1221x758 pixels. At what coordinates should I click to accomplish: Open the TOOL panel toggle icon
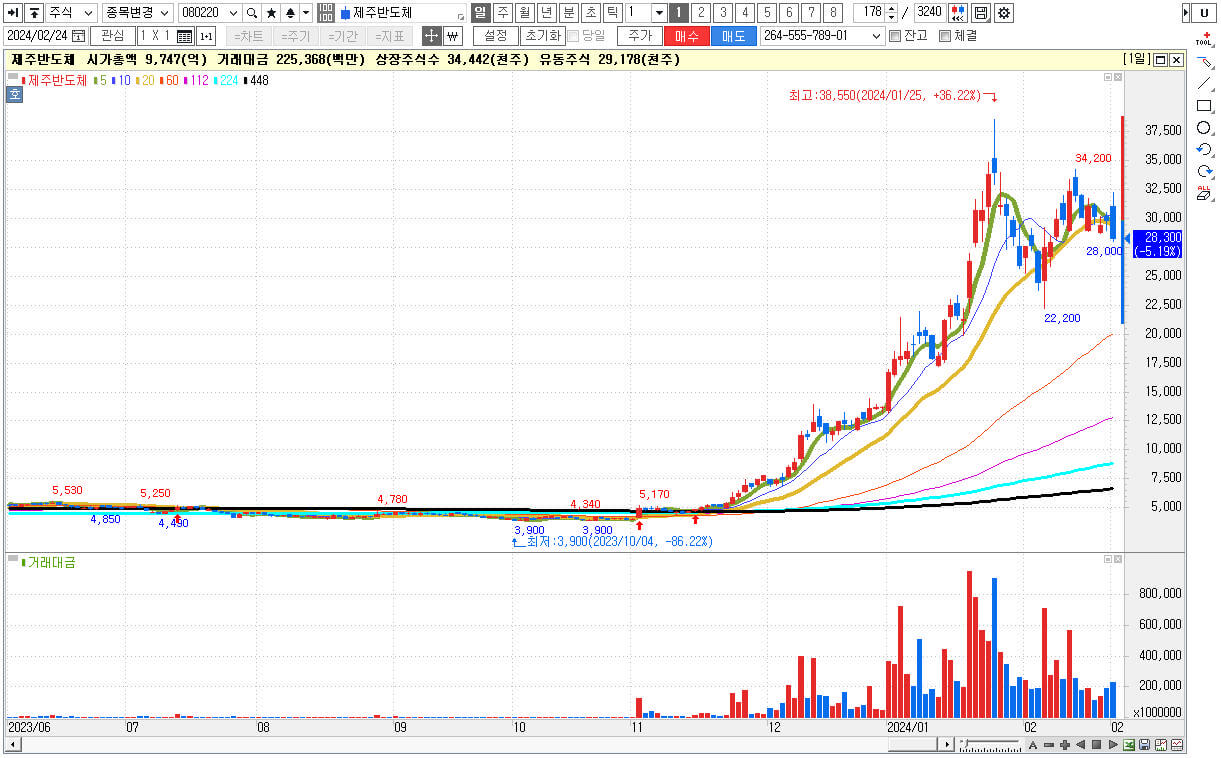click(x=1205, y=39)
